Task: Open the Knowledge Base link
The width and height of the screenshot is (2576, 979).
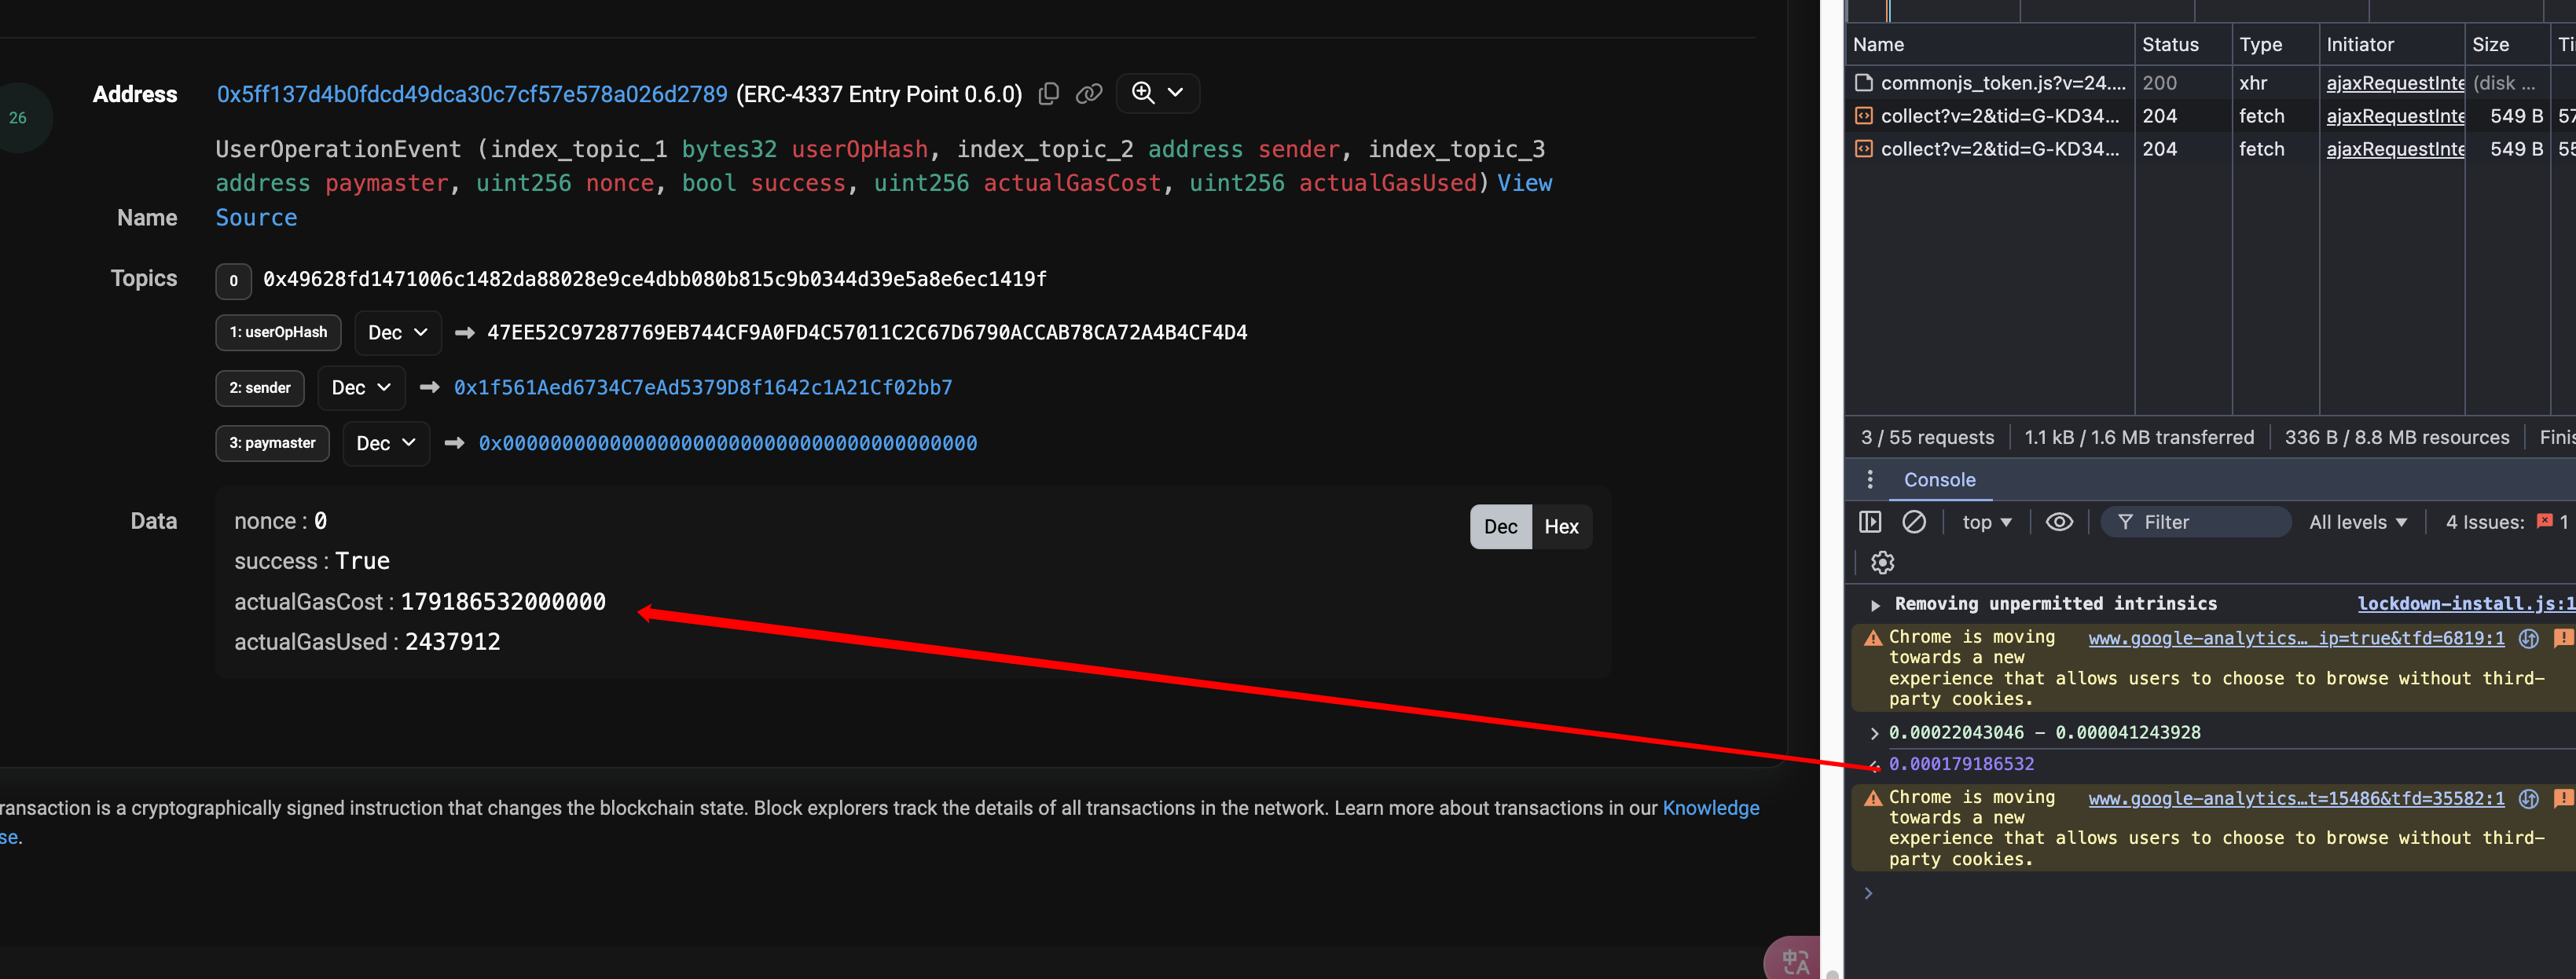Action: (x=1710, y=808)
